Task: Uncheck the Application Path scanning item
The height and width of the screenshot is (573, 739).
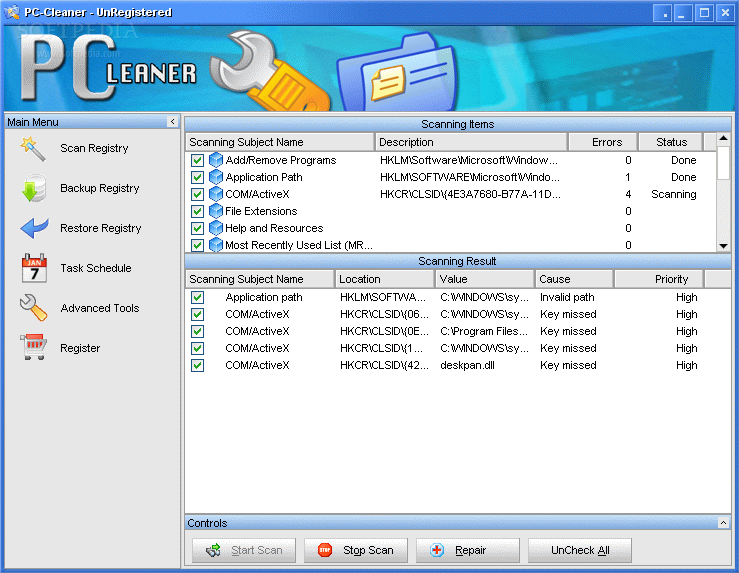Action: click(197, 177)
